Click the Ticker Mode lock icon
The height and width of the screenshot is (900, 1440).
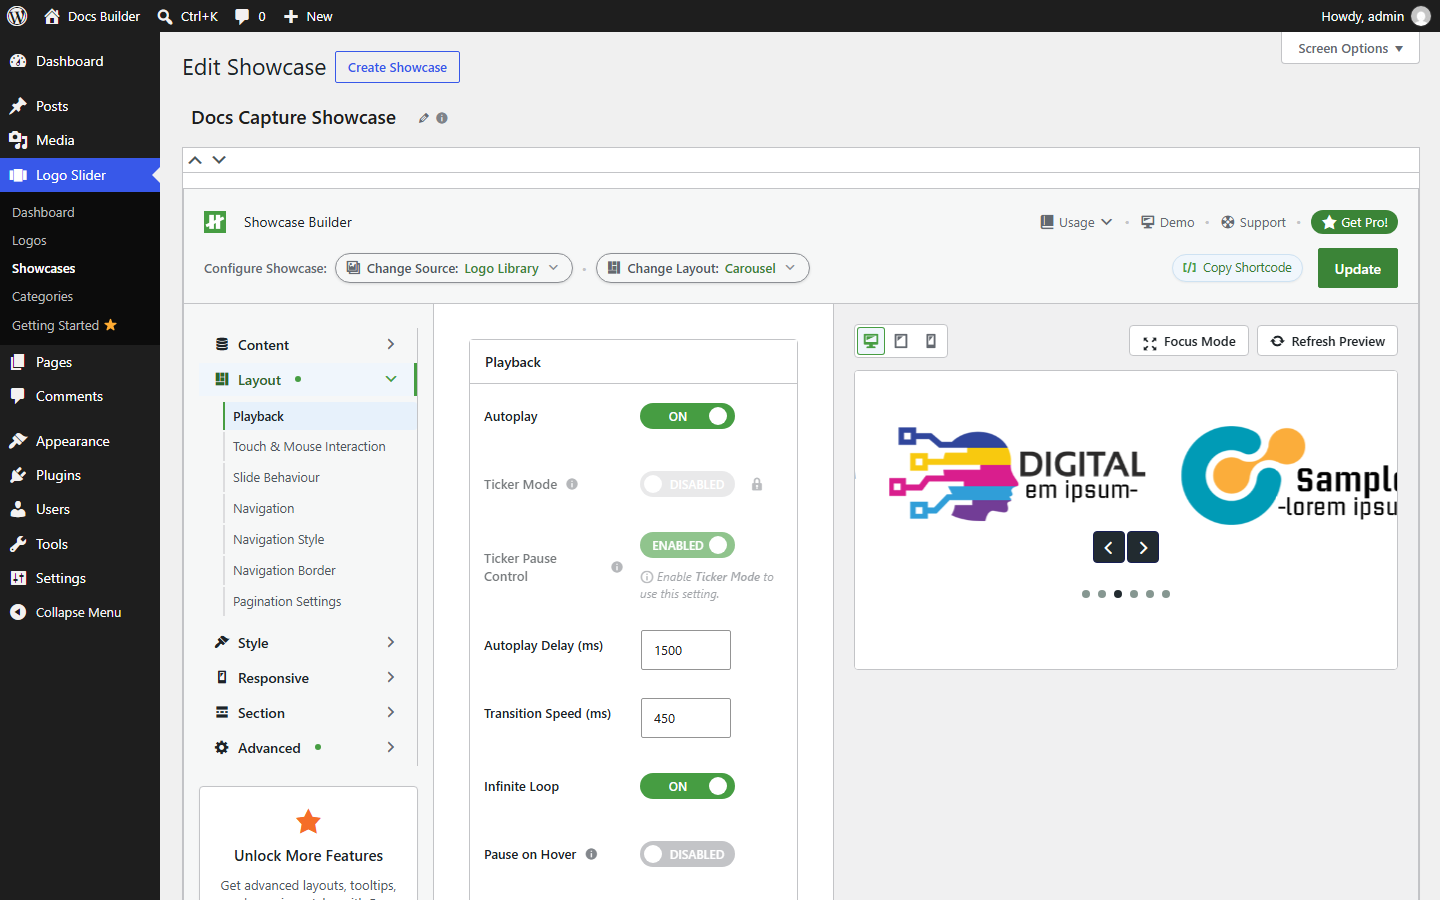757,484
